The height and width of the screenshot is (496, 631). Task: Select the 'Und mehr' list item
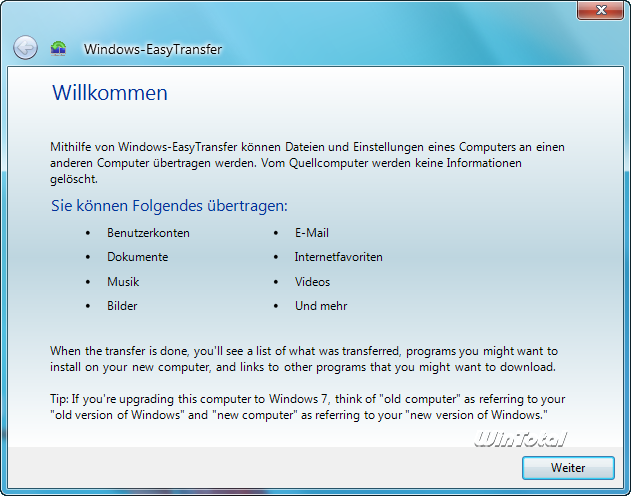tap(321, 306)
